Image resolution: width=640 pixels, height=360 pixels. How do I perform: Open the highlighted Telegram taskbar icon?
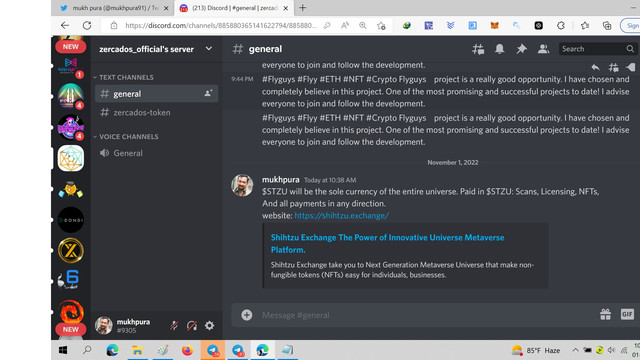(x=213, y=350)
